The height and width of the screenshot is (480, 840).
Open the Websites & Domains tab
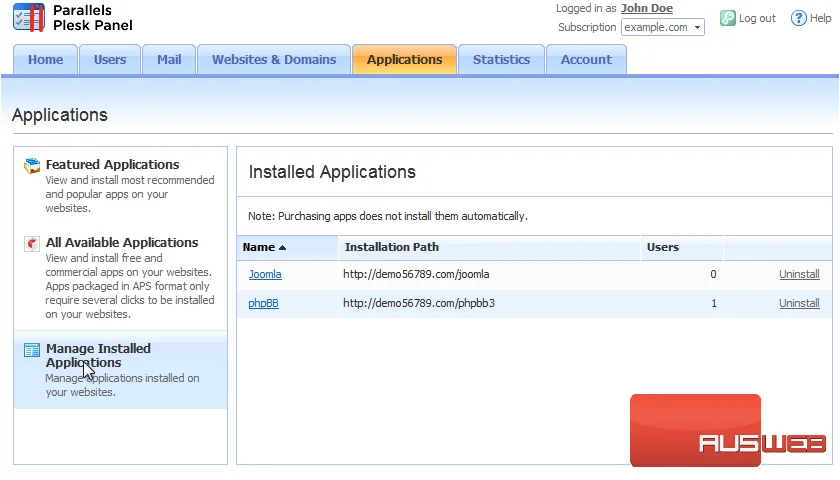274,59
